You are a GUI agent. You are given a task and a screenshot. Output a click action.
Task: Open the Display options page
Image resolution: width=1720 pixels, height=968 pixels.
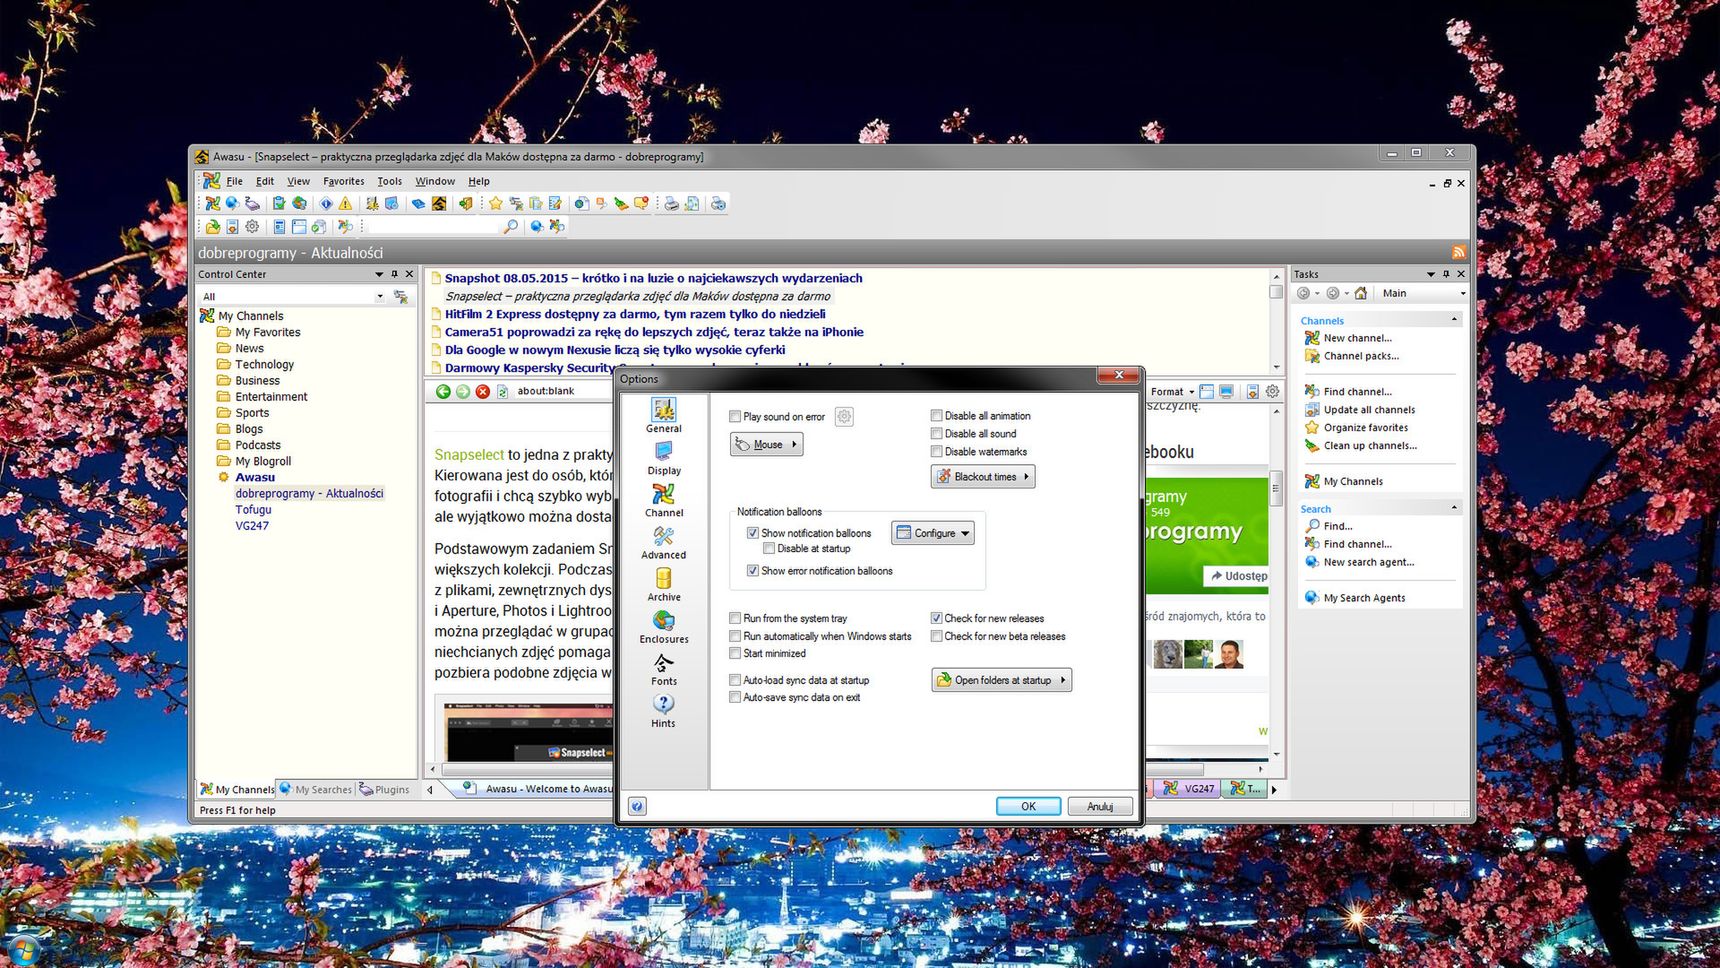663,458
